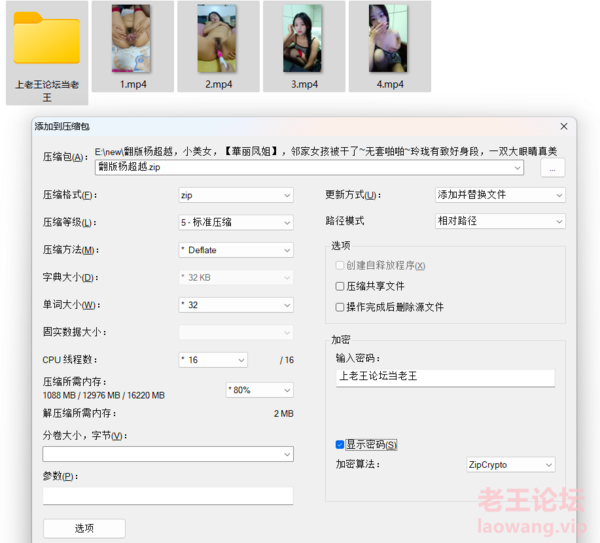Open the 单词大小 32 dropdown
Image resolution: width=600 pixels, height=543 pixels.
236,305
